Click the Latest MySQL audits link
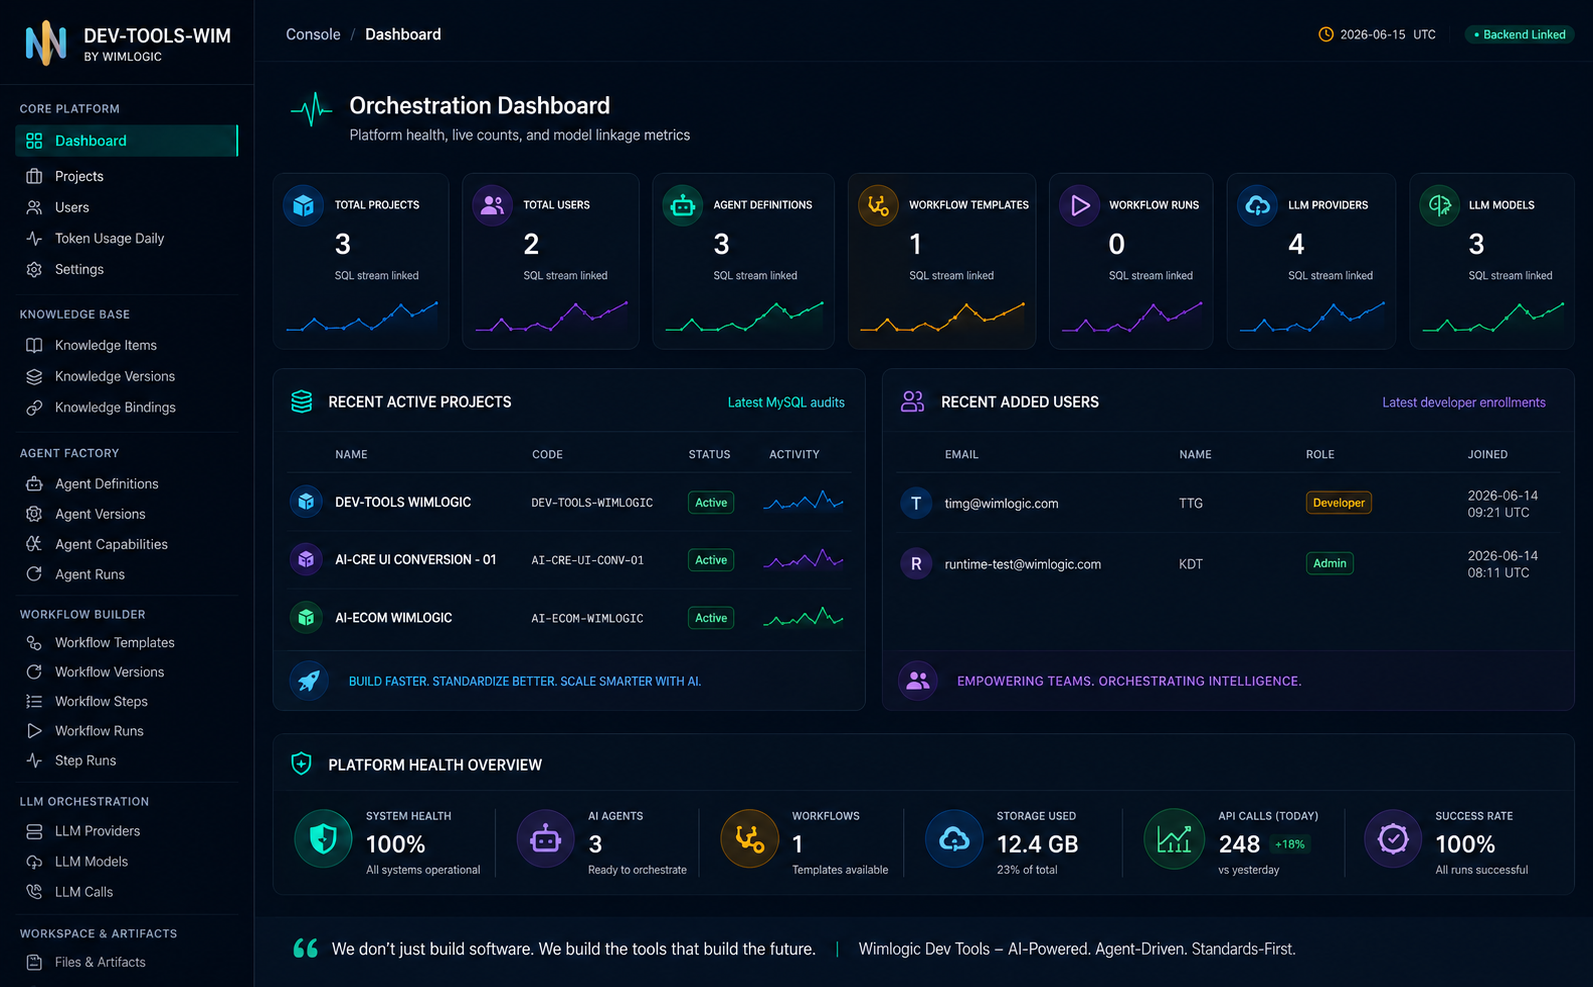 [x=786, y=402]
